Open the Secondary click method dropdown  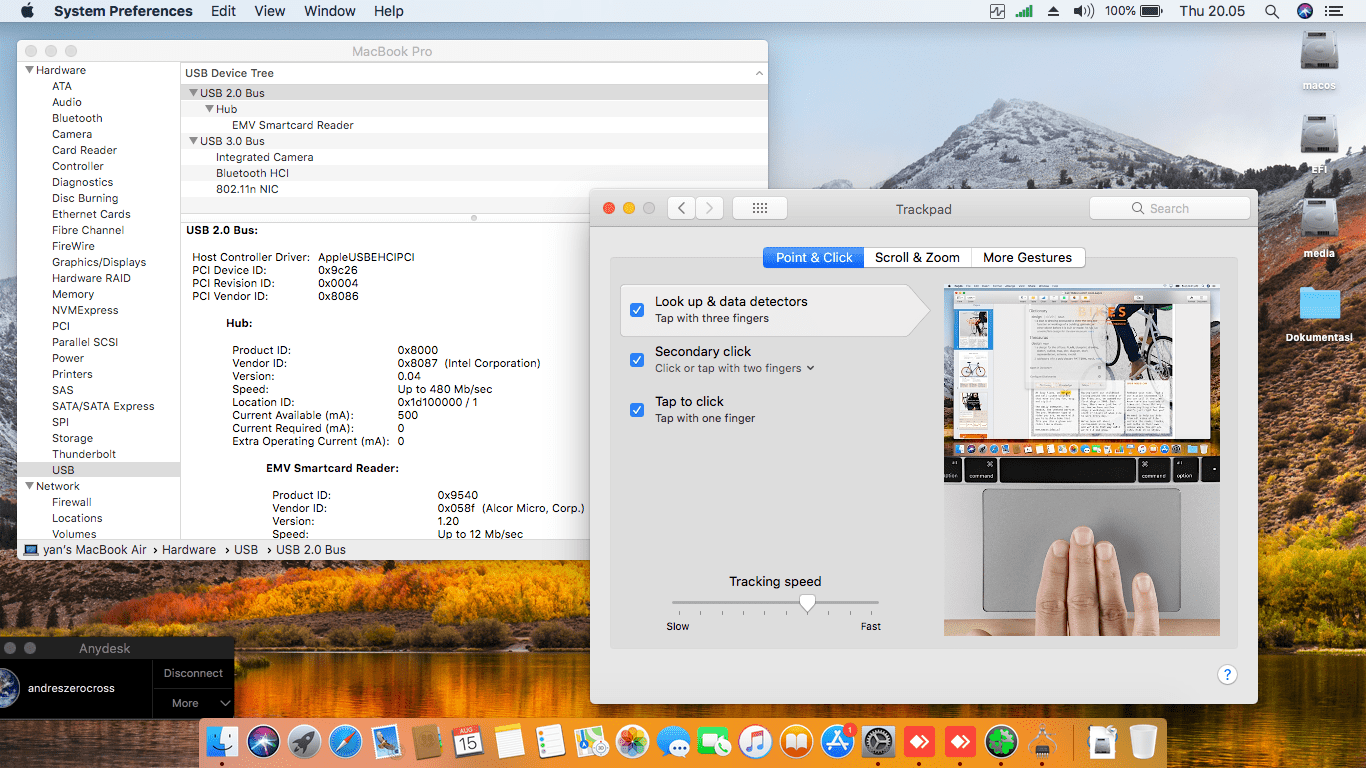(x=735, y=368)
